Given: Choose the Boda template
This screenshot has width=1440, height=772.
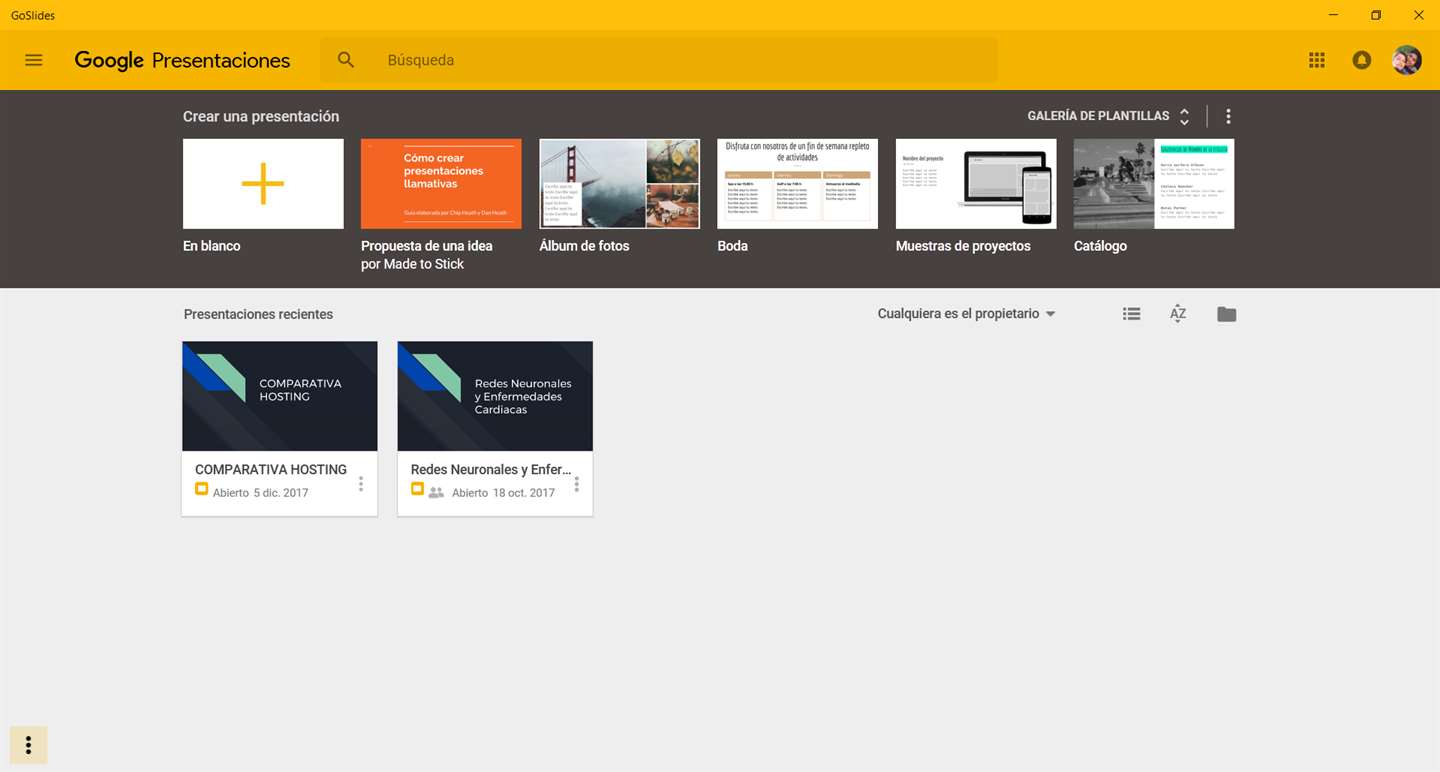Looking at the screenshot, I should tap(797, 184).
